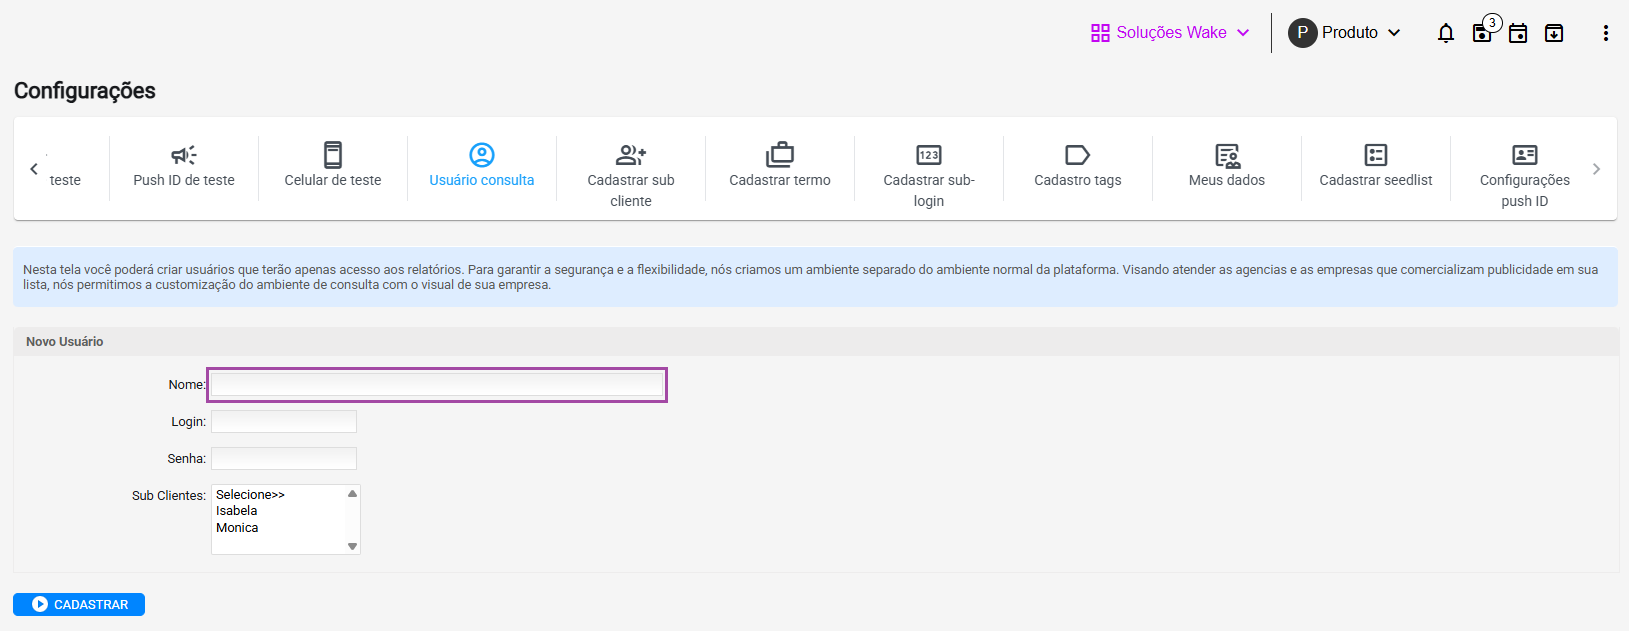Click the Cadastrar sub-login 123 icon
Image resolution: width=1629 pixels, height=631 pixels.
[x=929, y=155]
